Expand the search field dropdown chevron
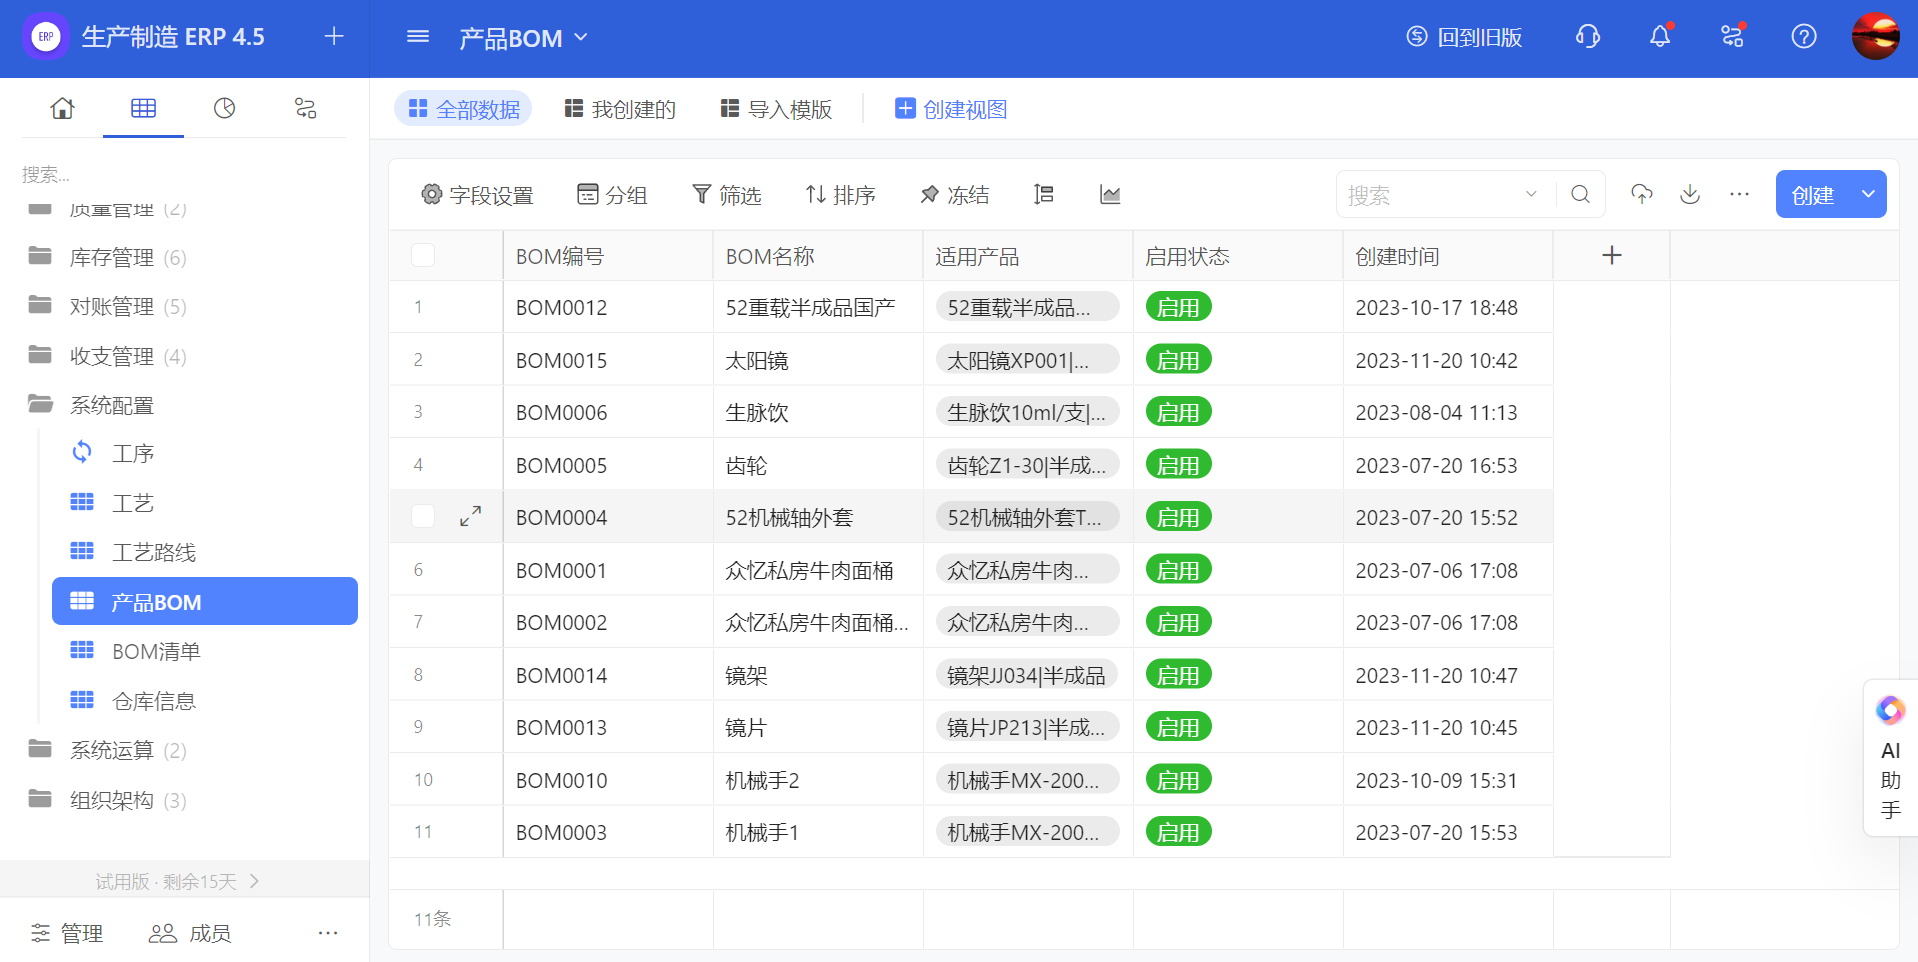This screenshot has height=962, width=1918. (x=1531, y=195)
